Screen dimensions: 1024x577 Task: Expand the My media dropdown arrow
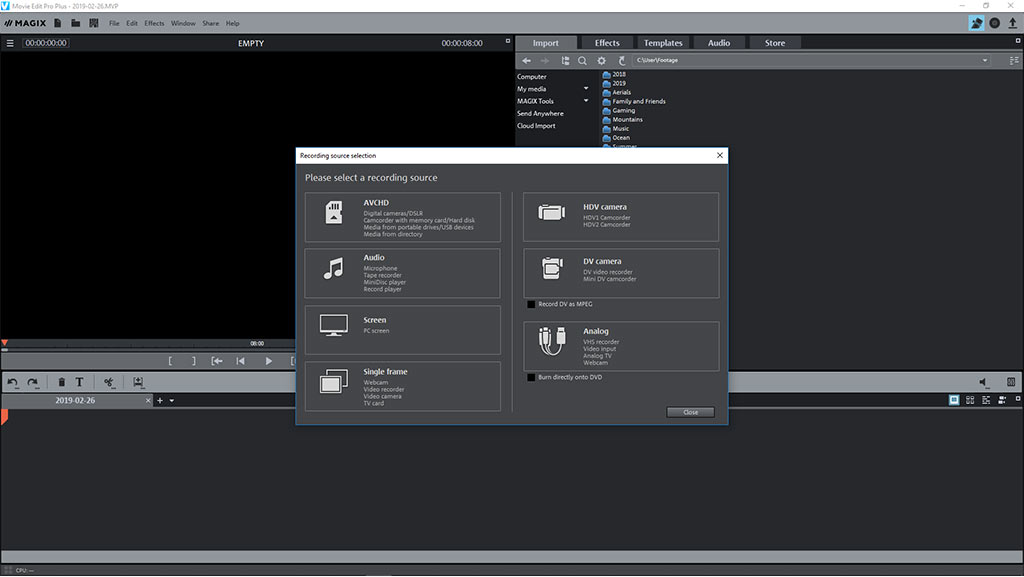pyautogui.click(x=586, y=89)
